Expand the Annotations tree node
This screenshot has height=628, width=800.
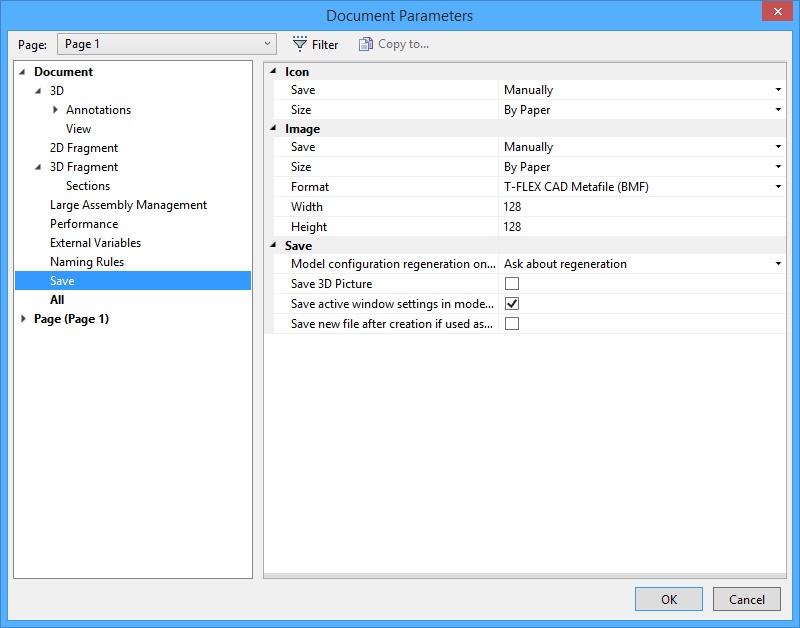coord(56,110)
